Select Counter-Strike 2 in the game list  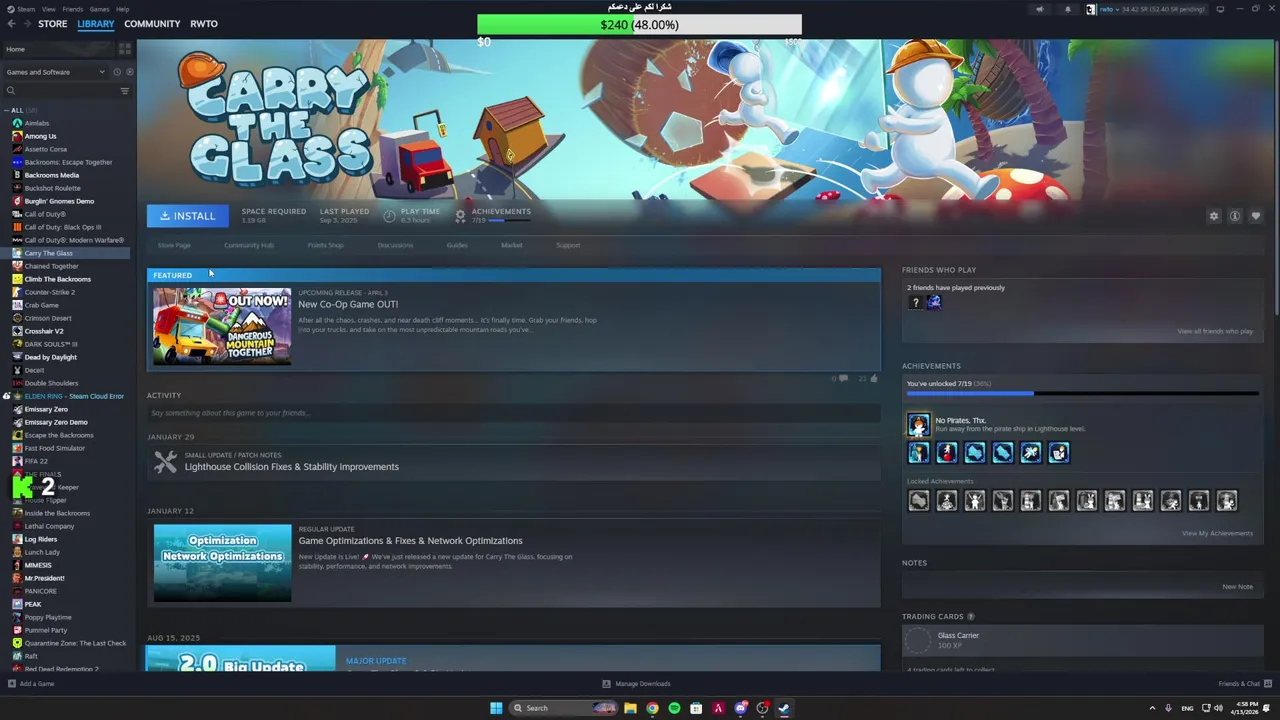coord(49,292)
